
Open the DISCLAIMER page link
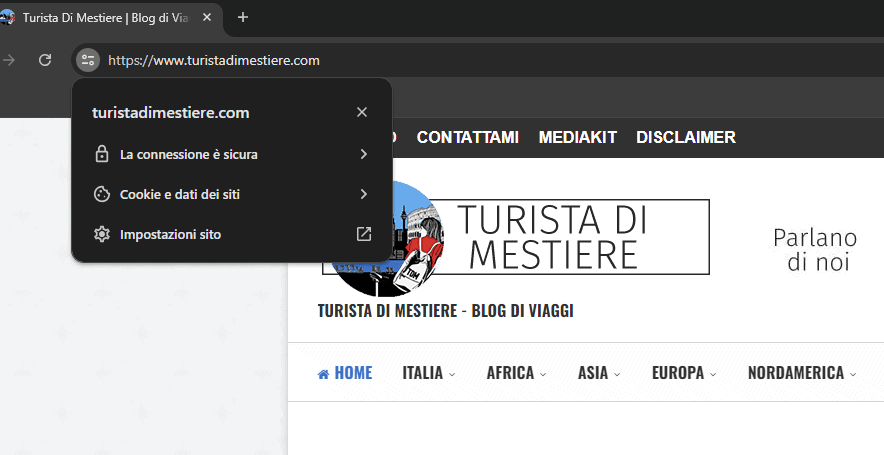[686, 137]
